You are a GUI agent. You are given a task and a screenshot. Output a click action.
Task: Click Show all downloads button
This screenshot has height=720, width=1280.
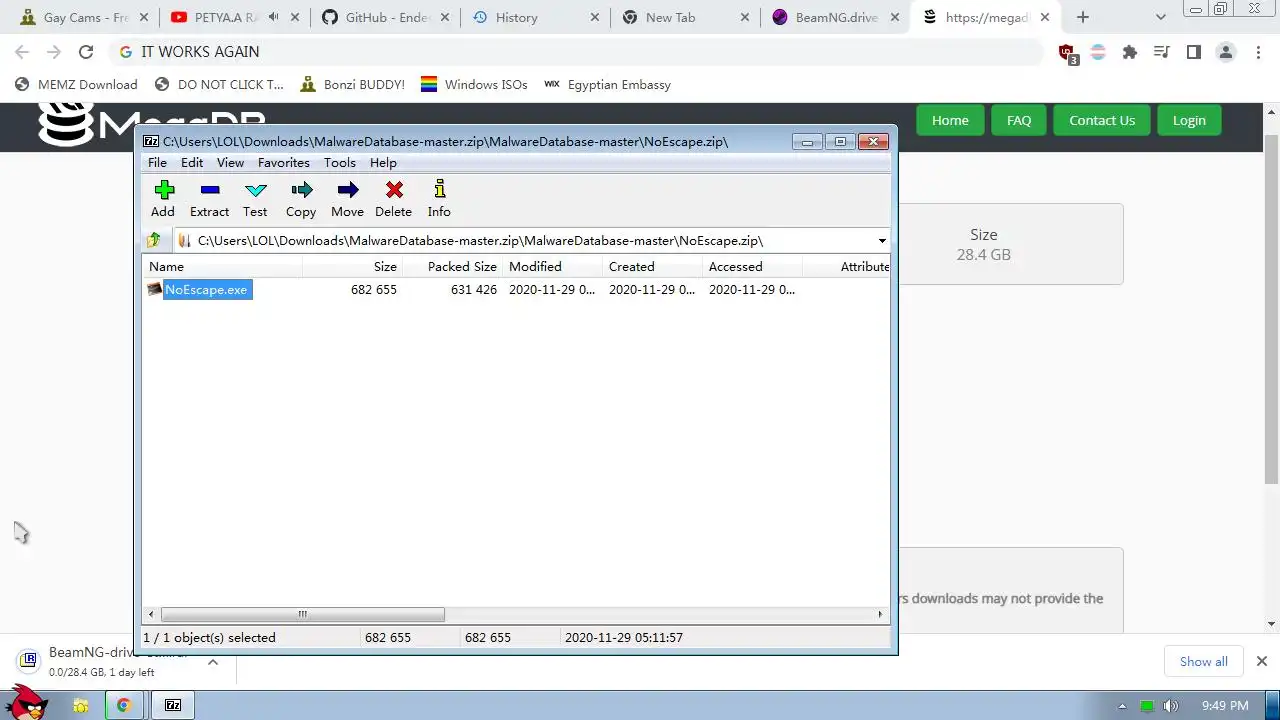click(x=1203, y=661)
